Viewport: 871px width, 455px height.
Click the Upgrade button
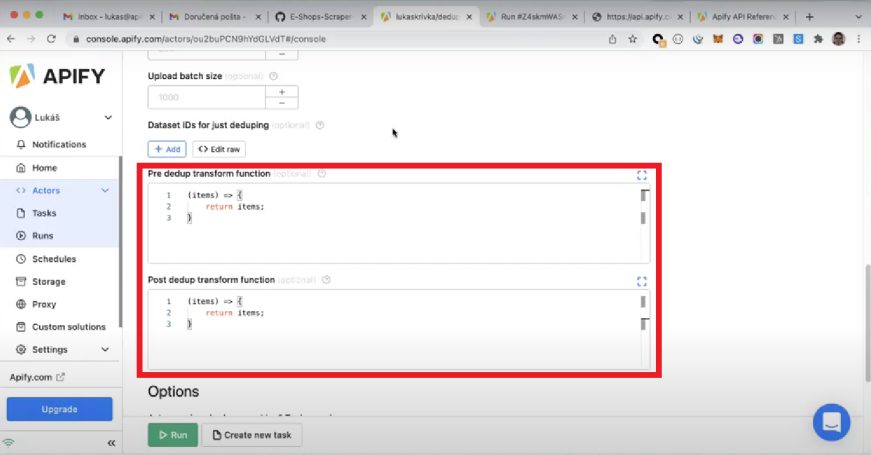tap(59, 409)
